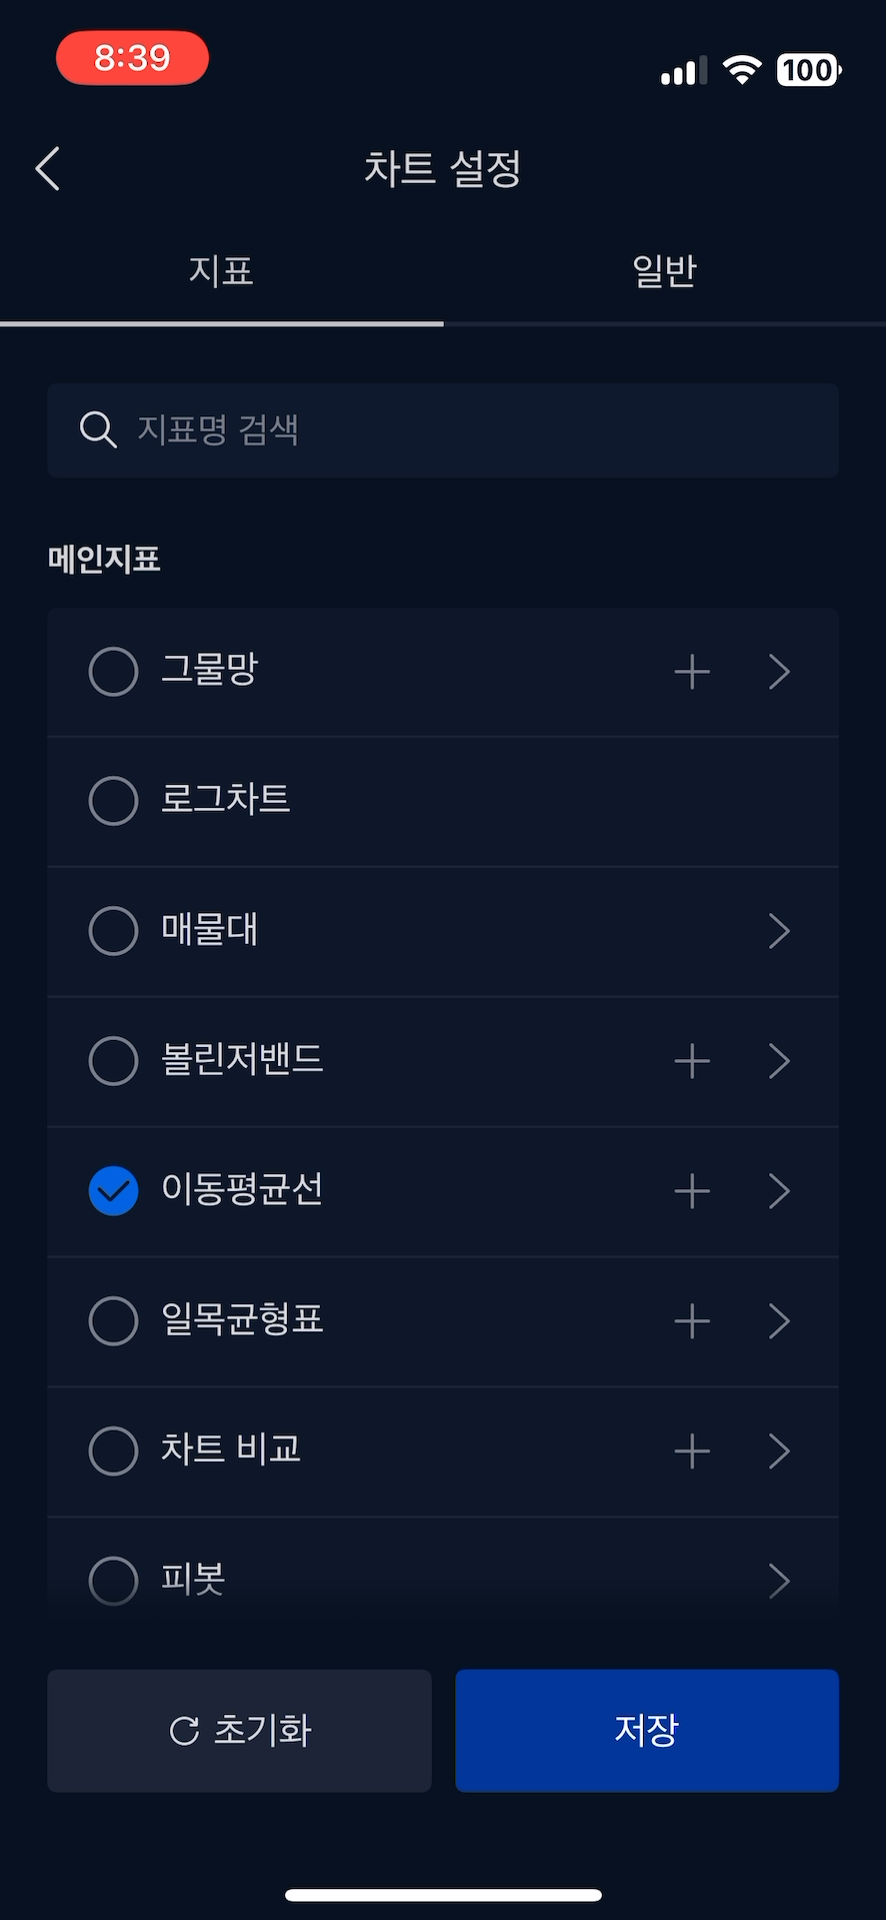The width and height of the screenshot is (886, 1920).
Task: Open 그물망 detail settings chevron
Action: (779, 672)
